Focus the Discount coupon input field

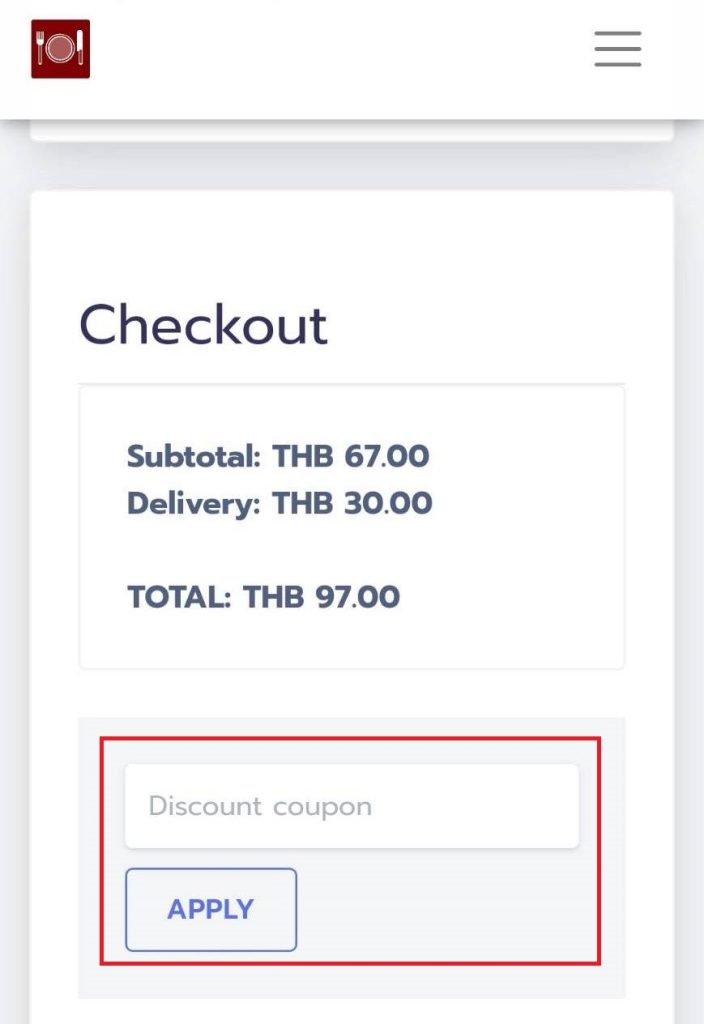(x=352, y=806)
